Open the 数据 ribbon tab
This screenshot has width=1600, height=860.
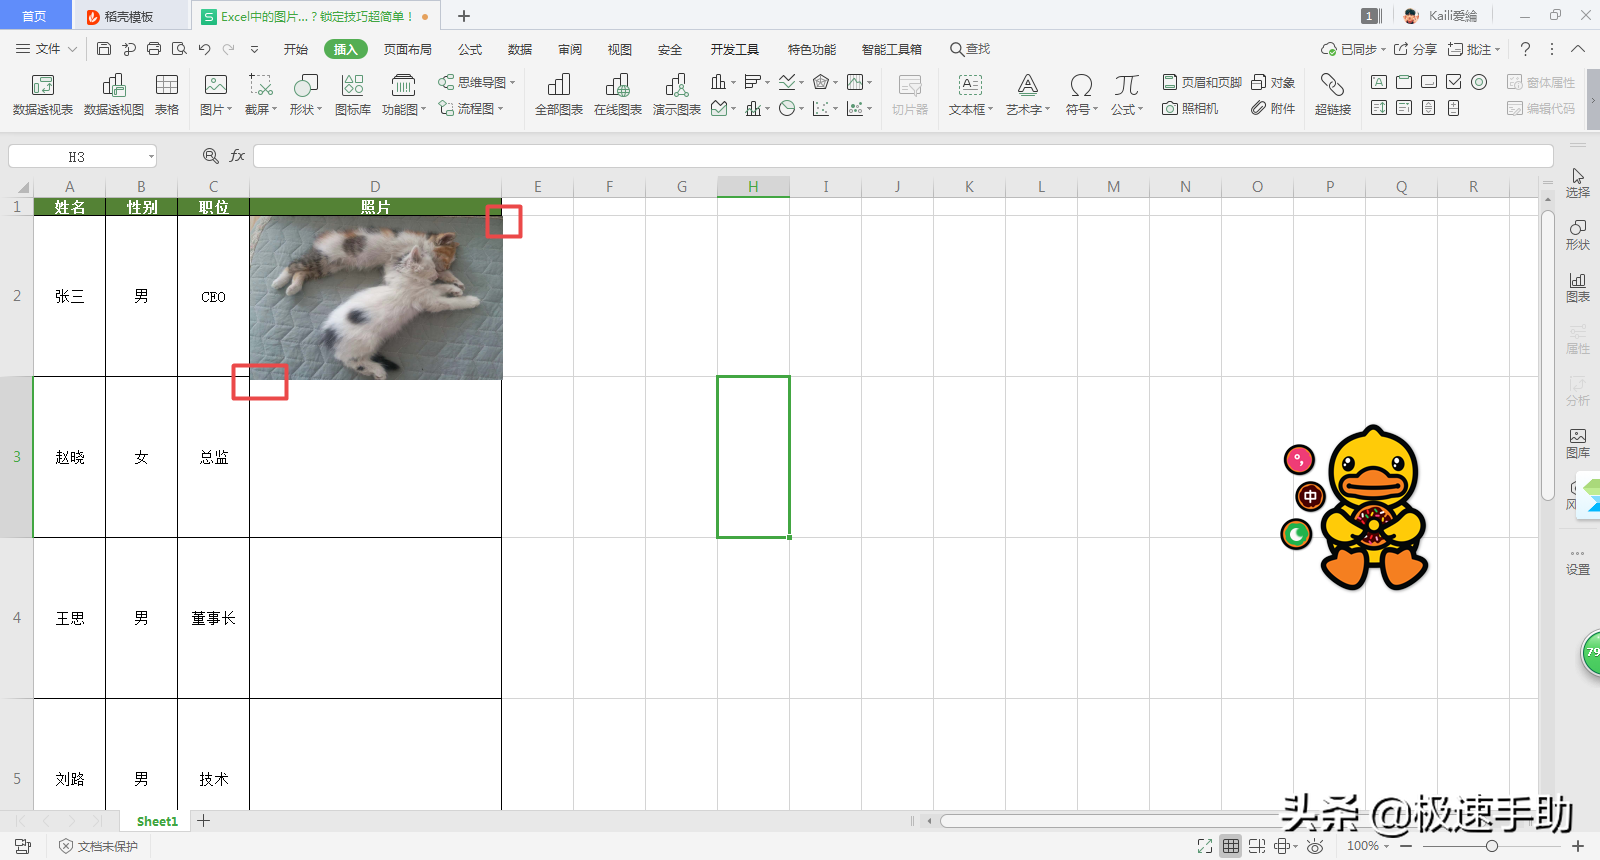pyautogui.click(x=520, y=49)
